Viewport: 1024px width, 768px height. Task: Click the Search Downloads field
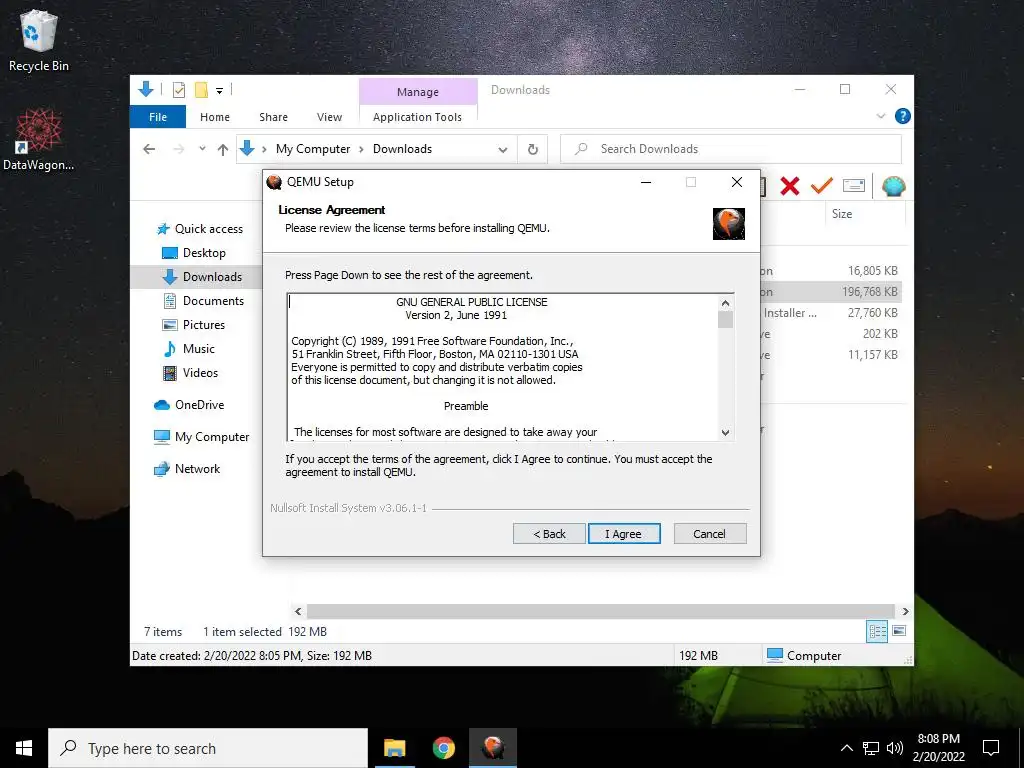731,149
